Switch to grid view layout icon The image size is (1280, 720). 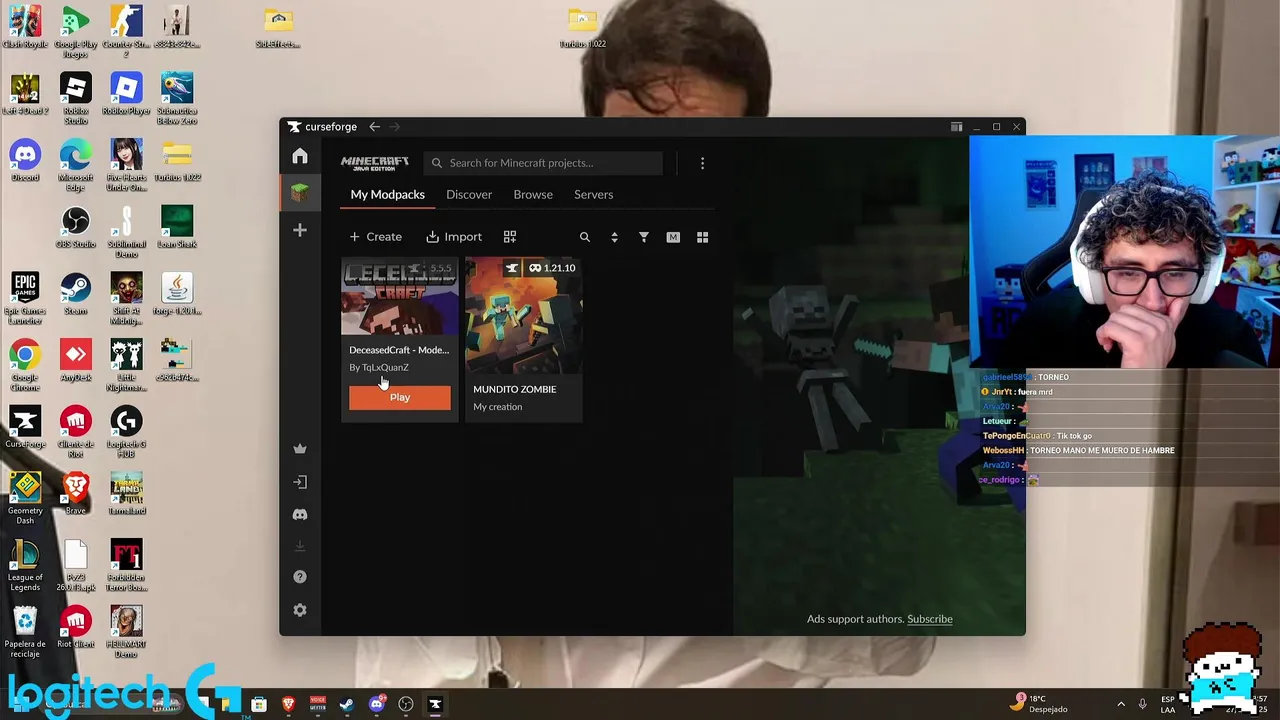(x=702, y=237)
